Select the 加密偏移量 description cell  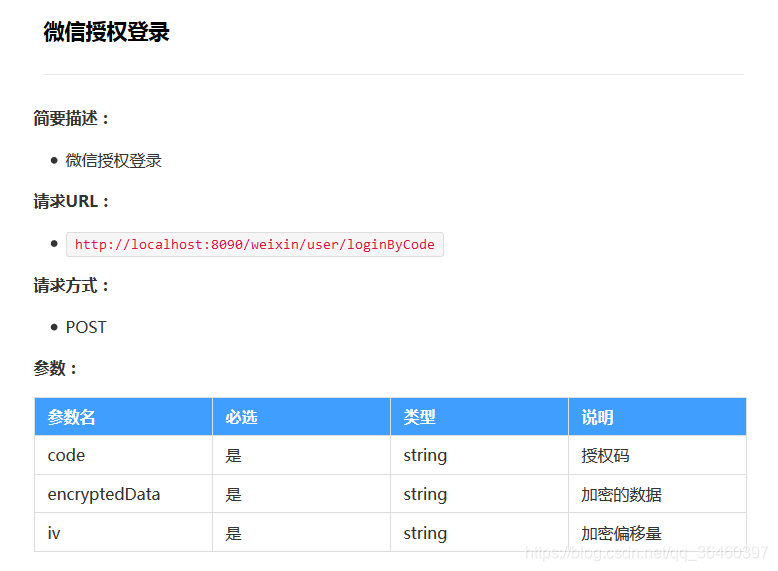pyautogui.click(x=657, y=533)
